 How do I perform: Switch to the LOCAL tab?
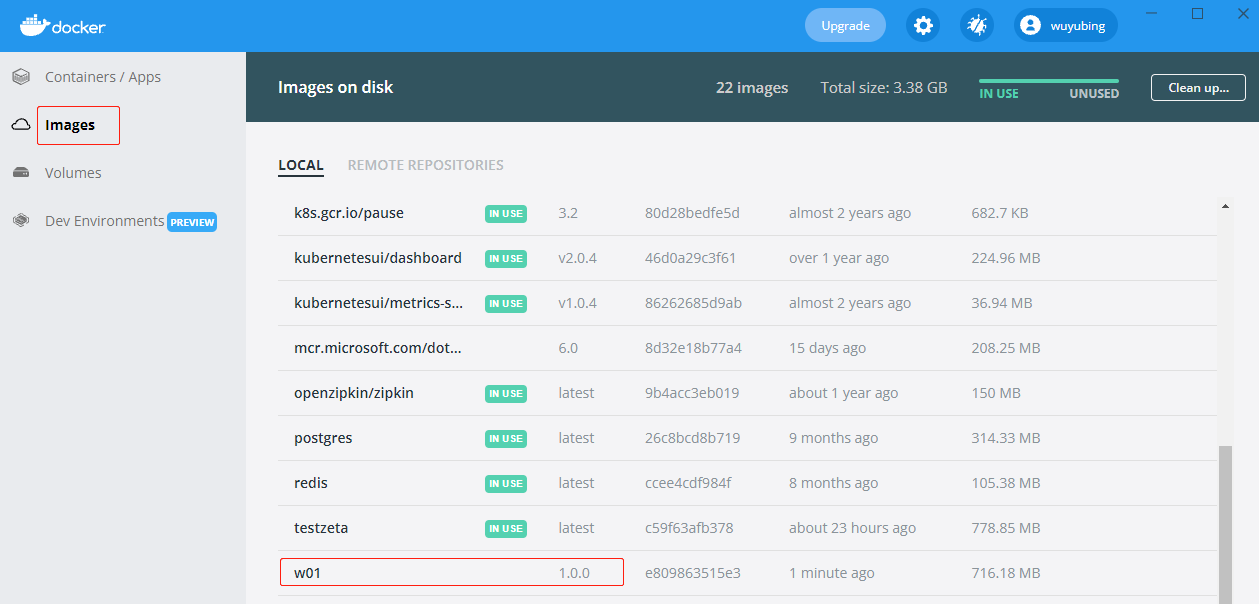coord(301,165)
